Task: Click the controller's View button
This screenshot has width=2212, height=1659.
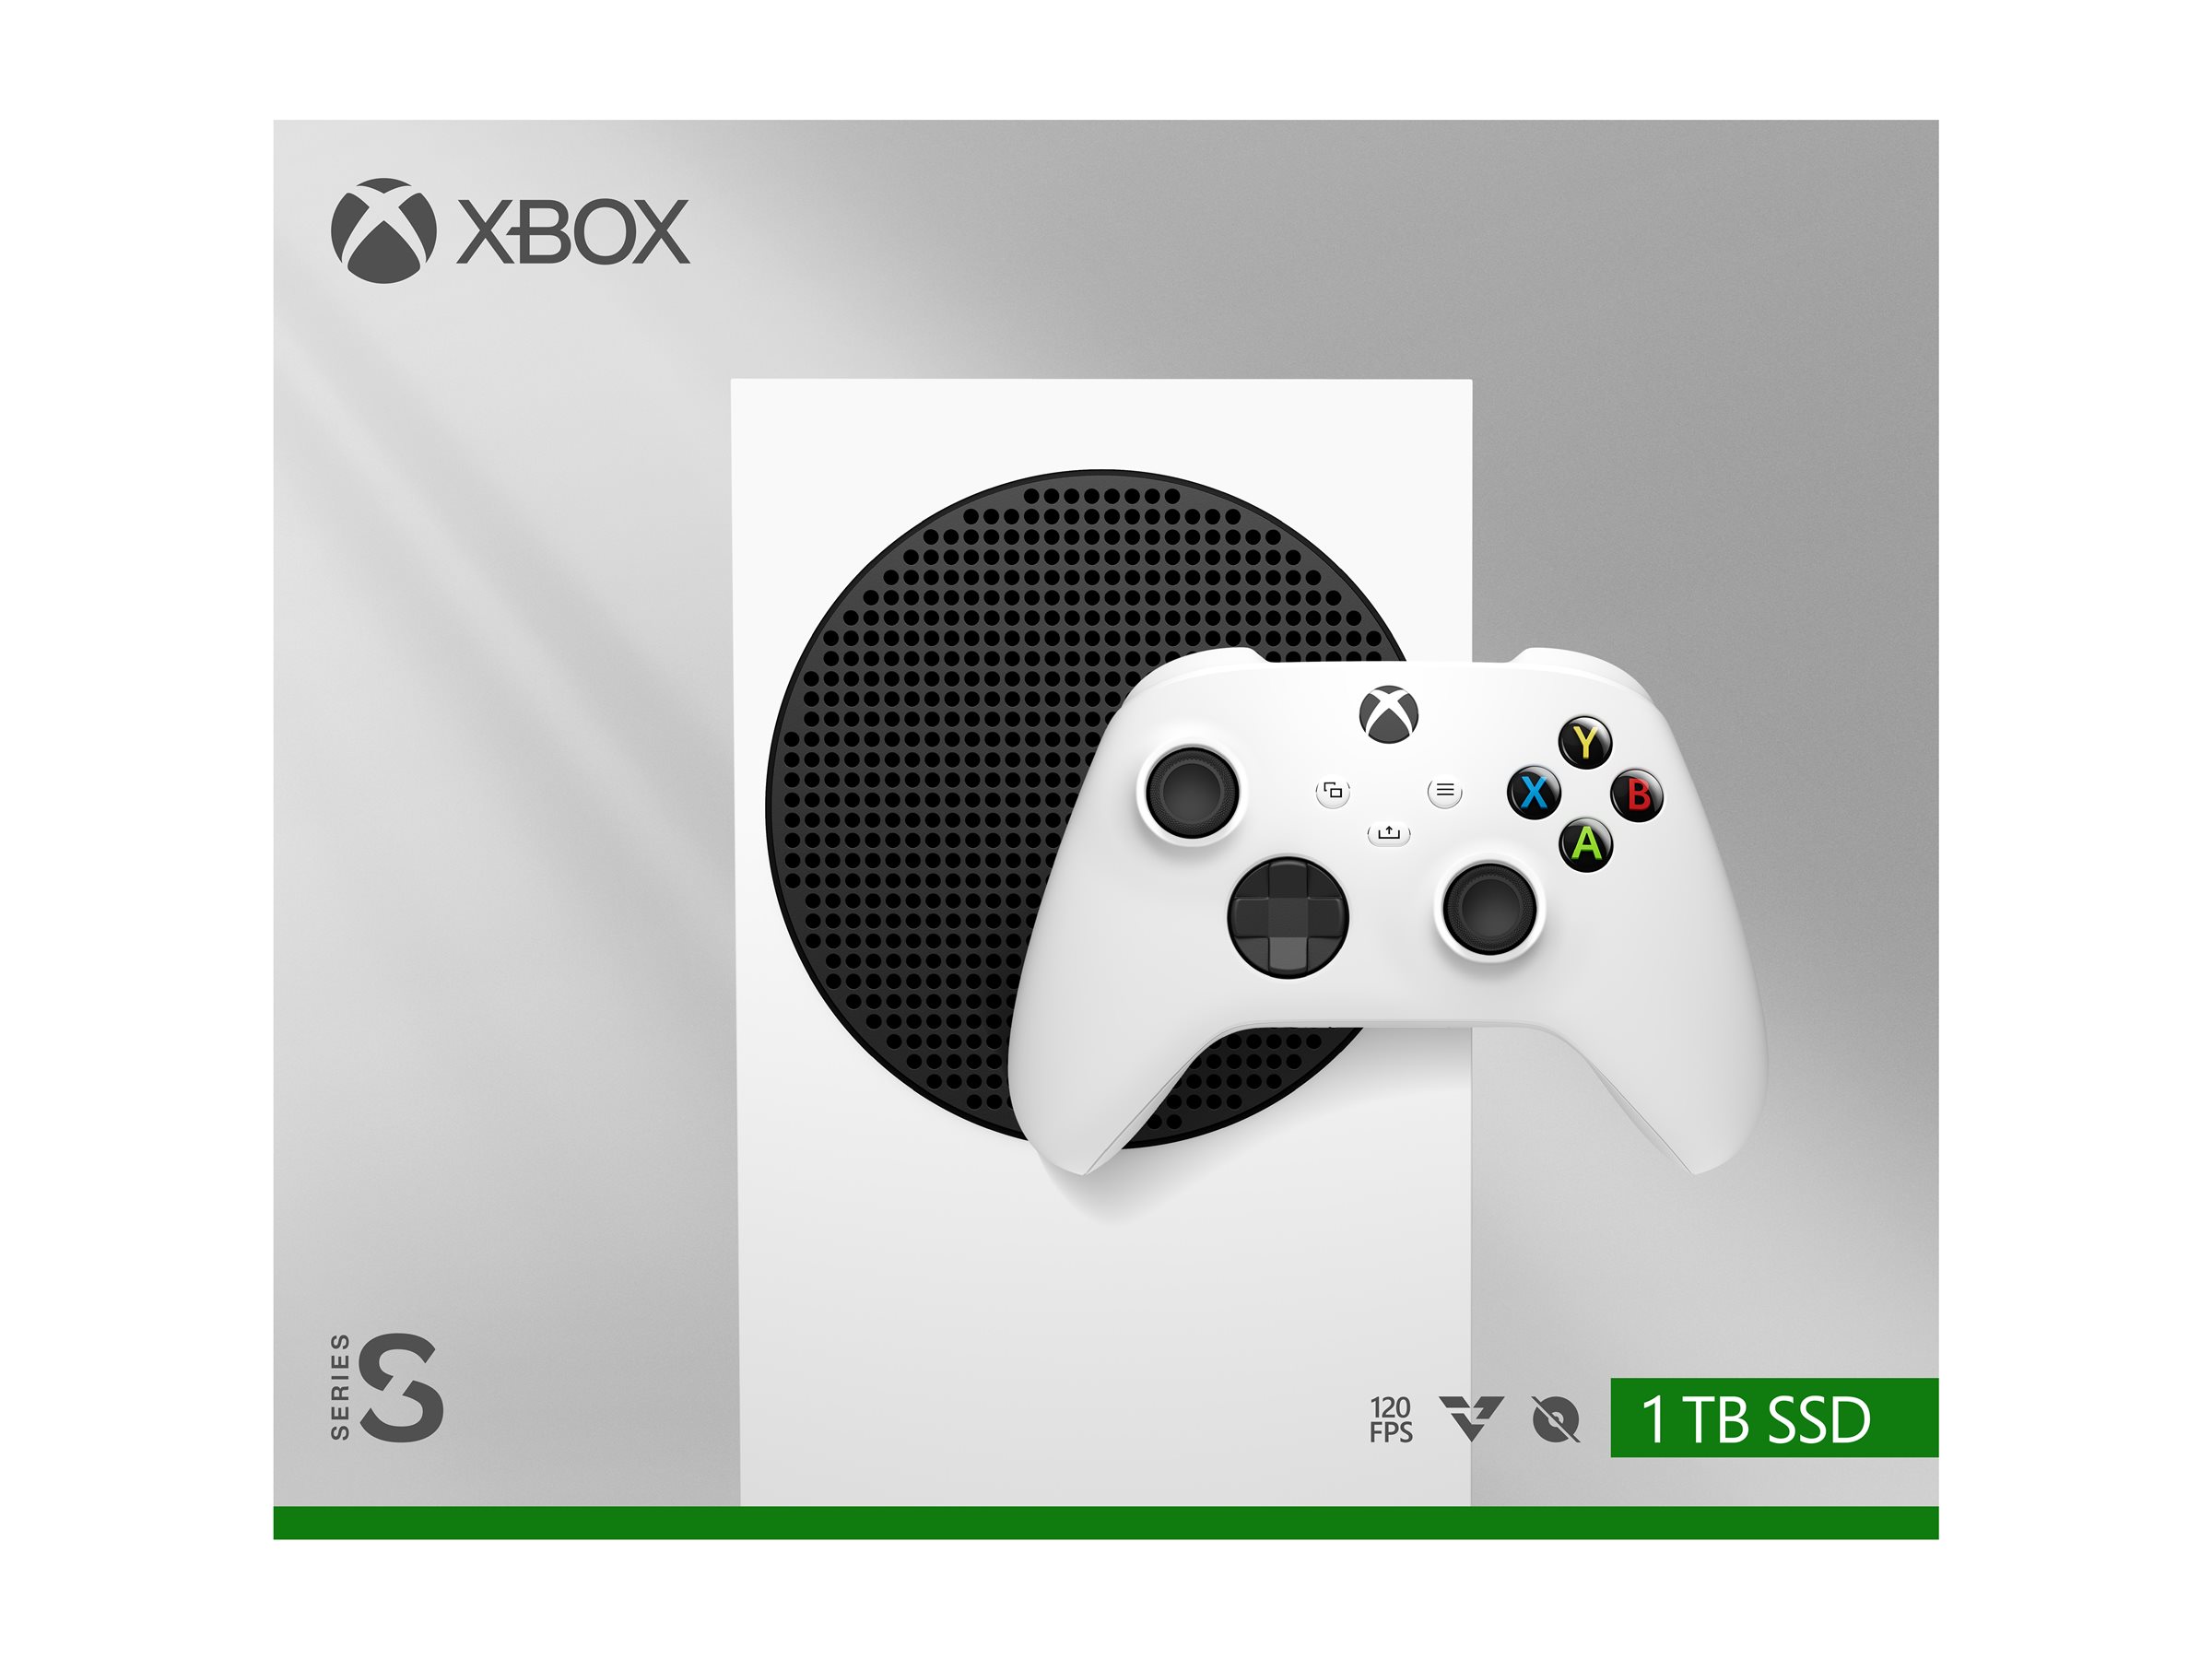Action: click(x=1333, y=792)
